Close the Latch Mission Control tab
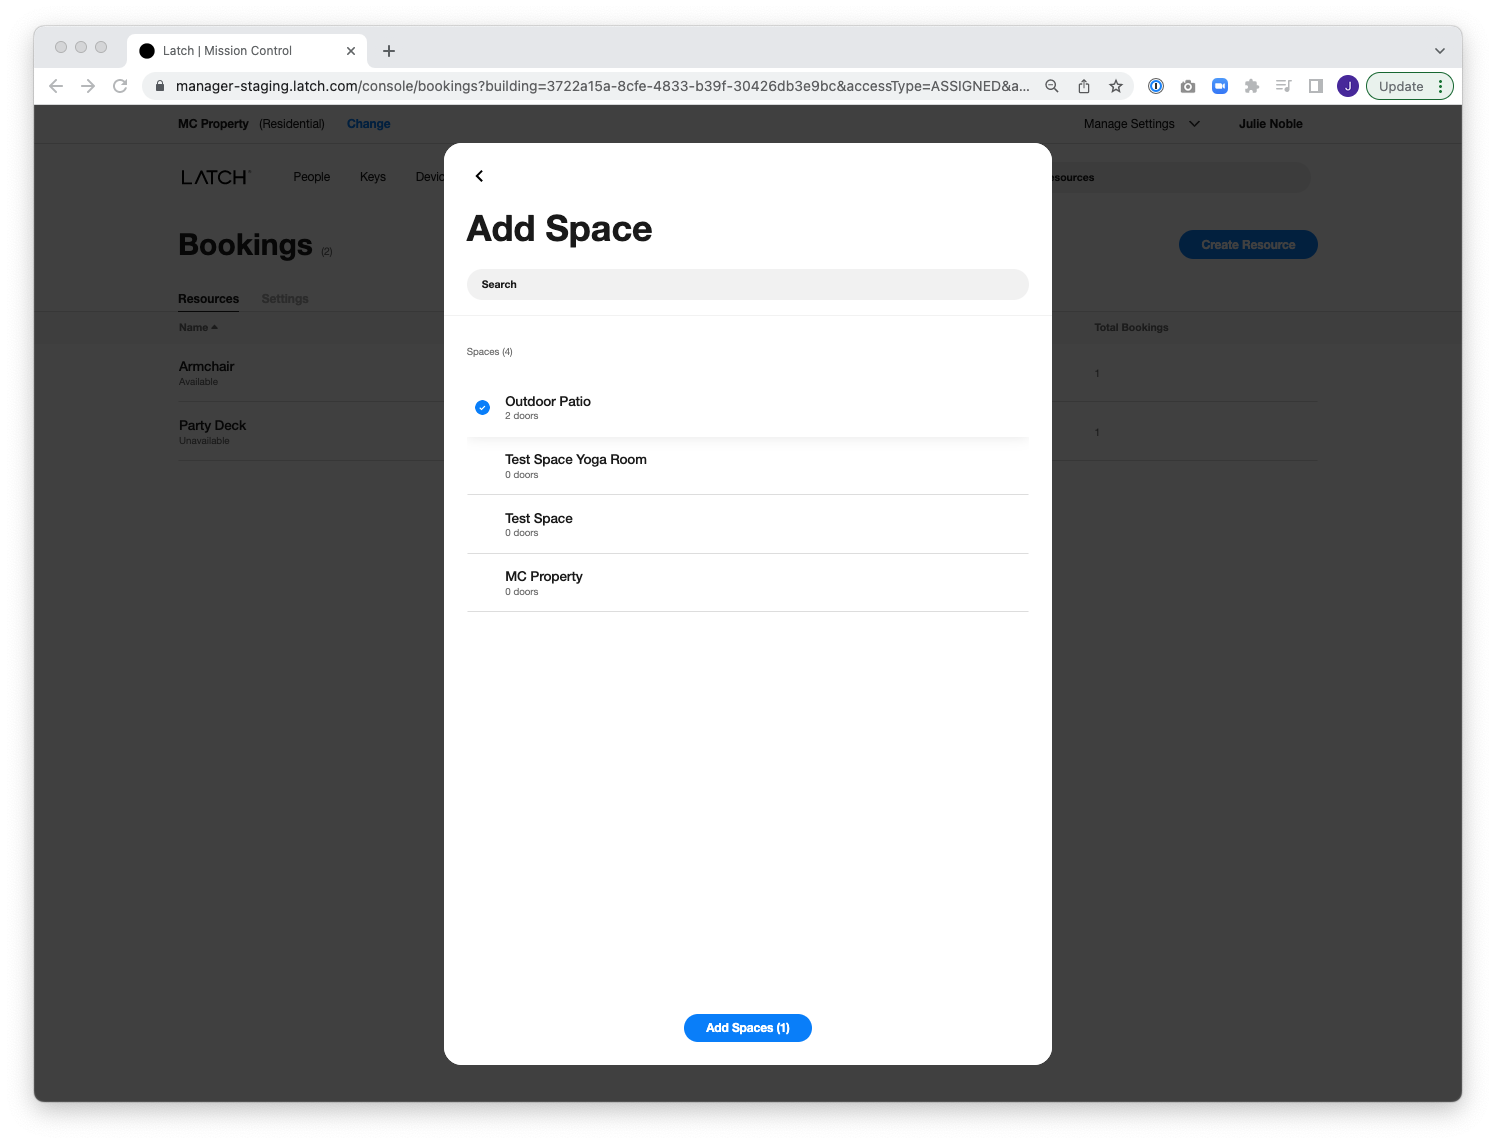This screenshot has height=1144, width=1496. 351,51
